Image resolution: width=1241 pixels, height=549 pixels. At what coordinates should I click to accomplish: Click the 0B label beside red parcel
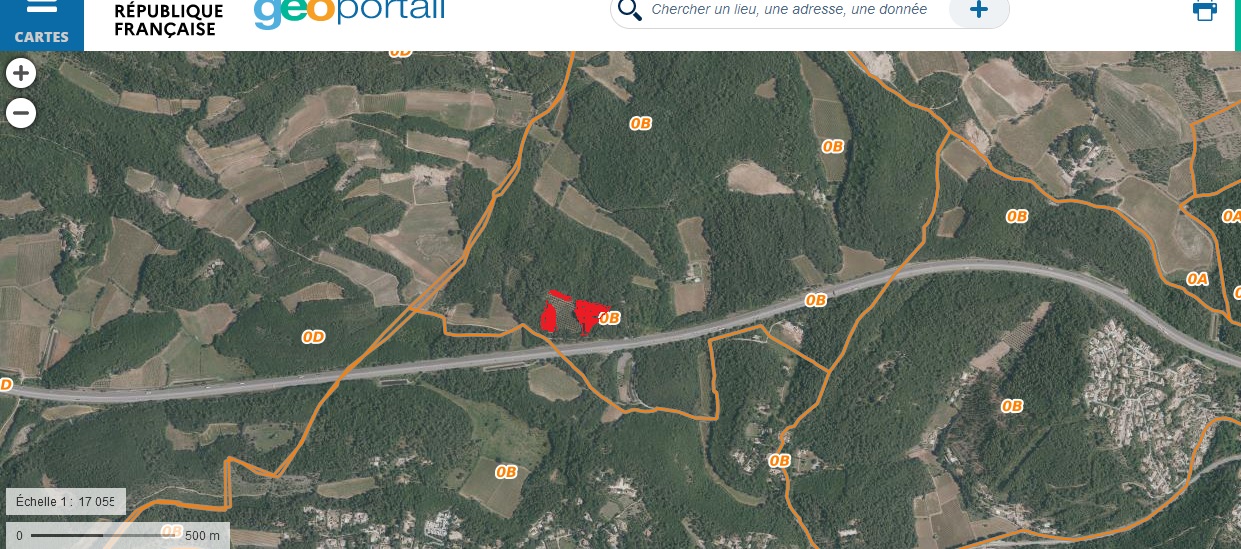click(x=610, y=318)
